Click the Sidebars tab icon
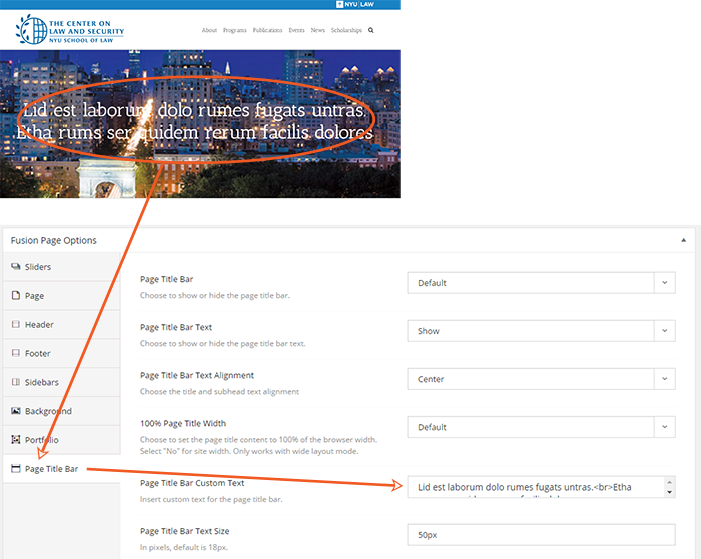 (x=16, y=382)
